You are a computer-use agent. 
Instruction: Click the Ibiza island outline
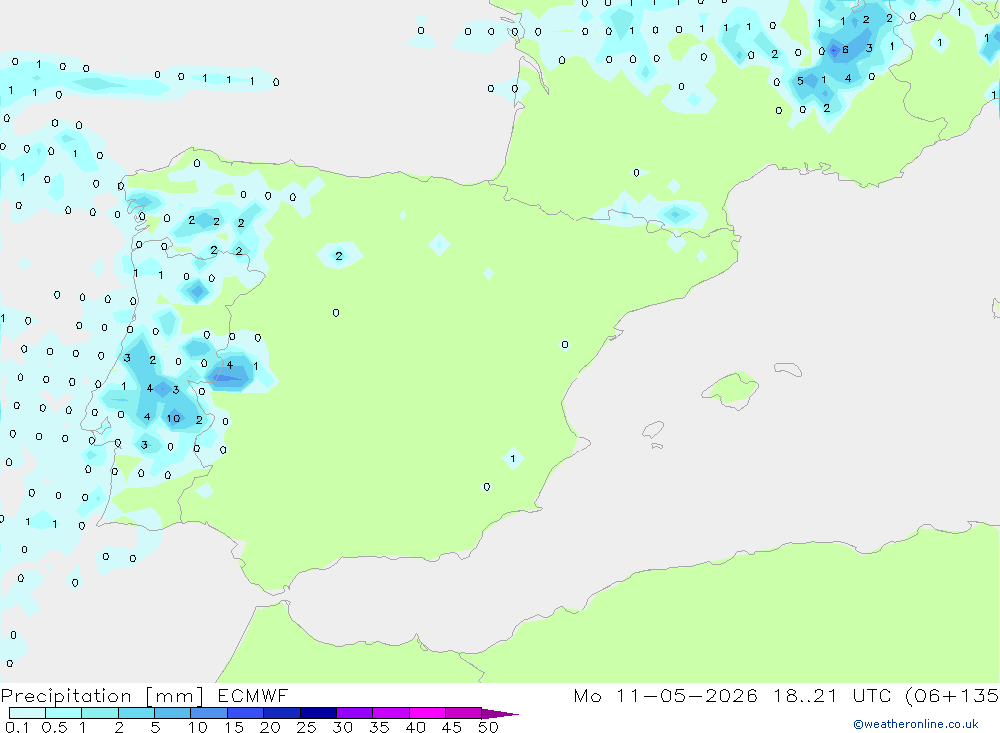point(653,429)
